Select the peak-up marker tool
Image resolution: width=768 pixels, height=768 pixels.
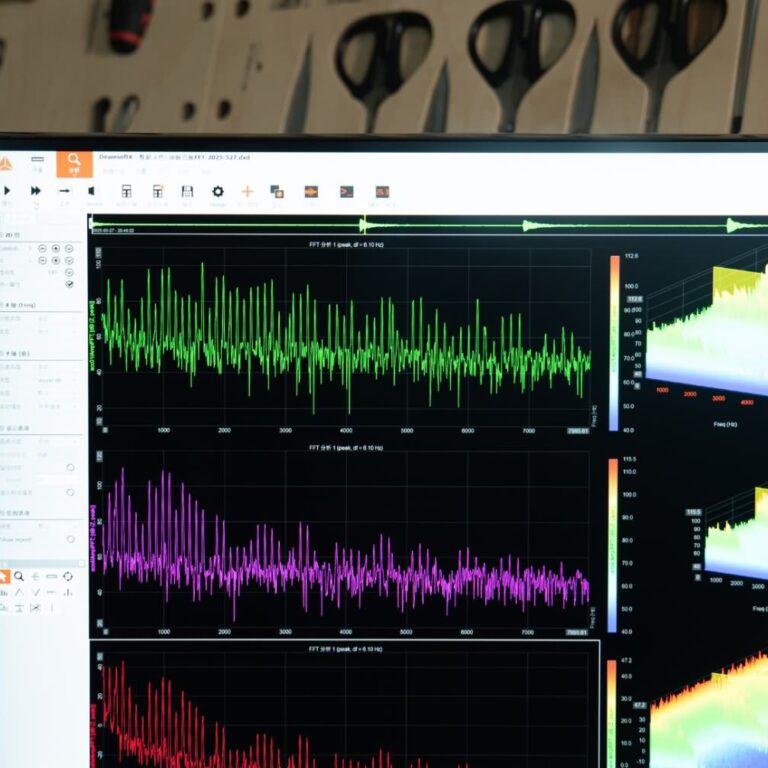19,593
